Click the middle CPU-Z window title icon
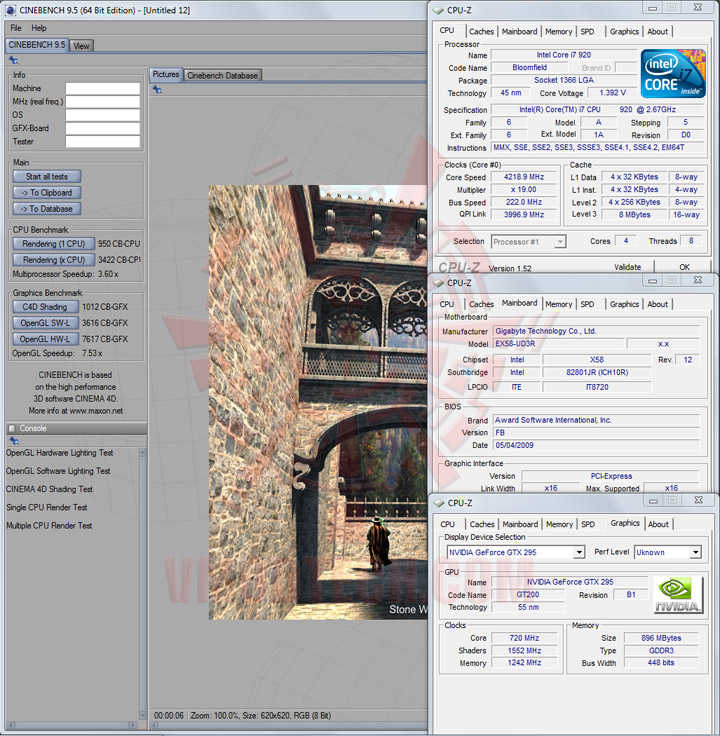This screenshot has width=720, height=736. coord(438,283)
